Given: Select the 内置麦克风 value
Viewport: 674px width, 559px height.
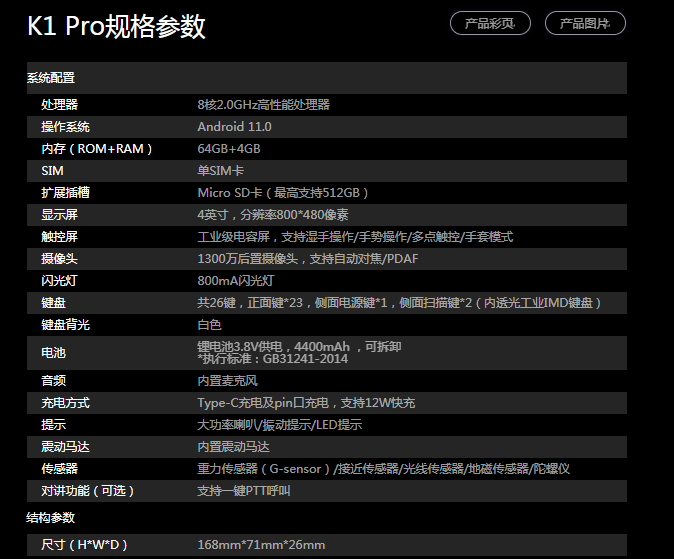Looking at the screenshot, I should [x=227, y=381].
